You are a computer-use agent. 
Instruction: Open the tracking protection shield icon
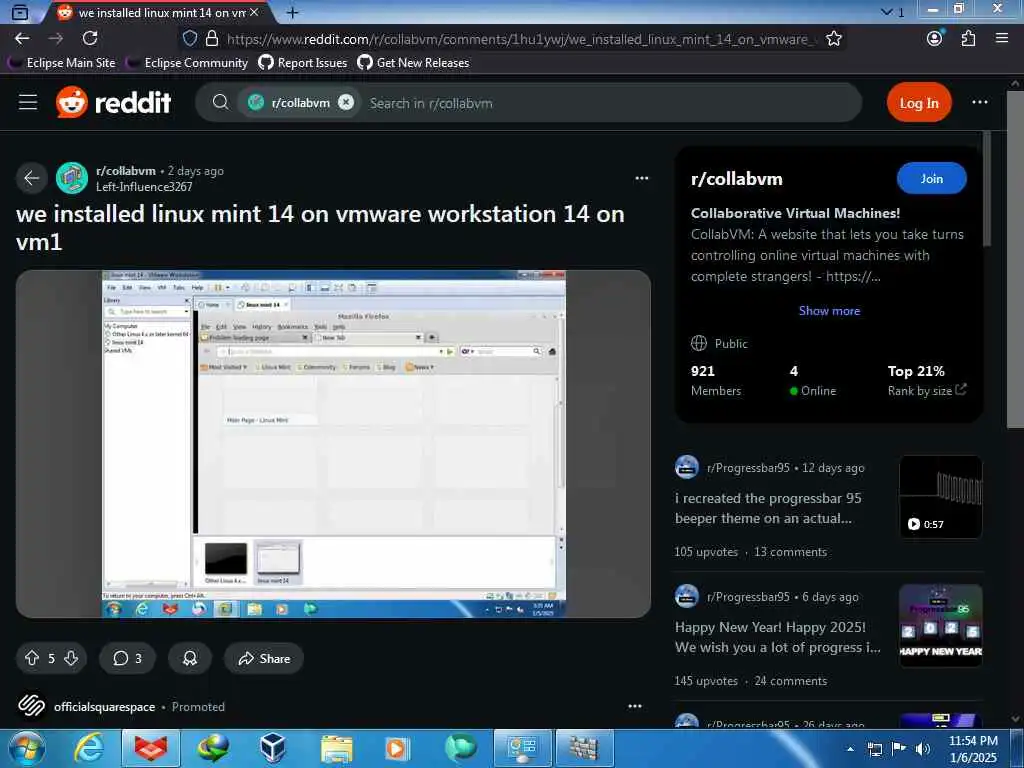[x=190, y=39]
